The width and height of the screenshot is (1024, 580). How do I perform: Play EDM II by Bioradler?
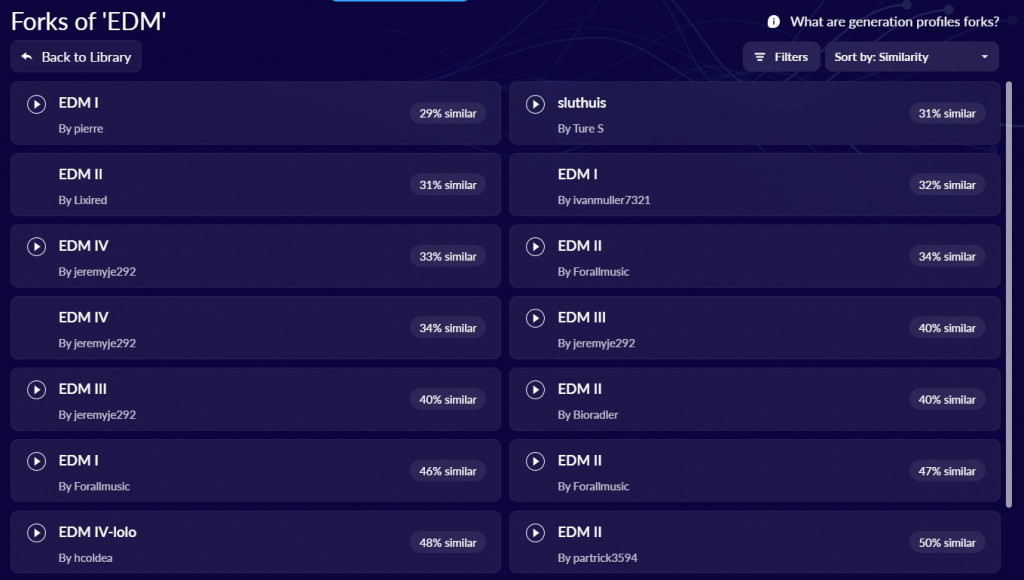(x=535, y=390)
